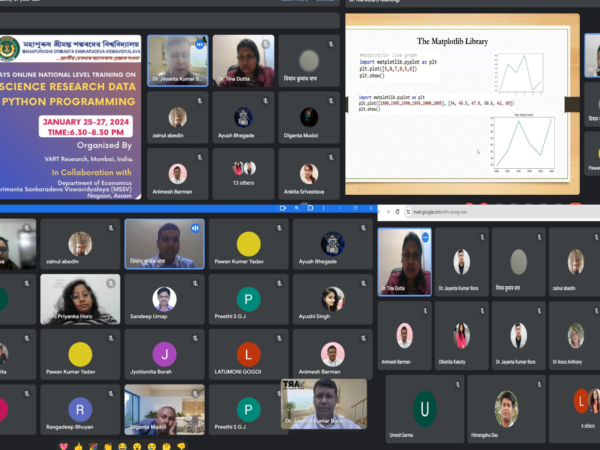
Task: Send the party popper reaction emoji
Action: point(93,446)
